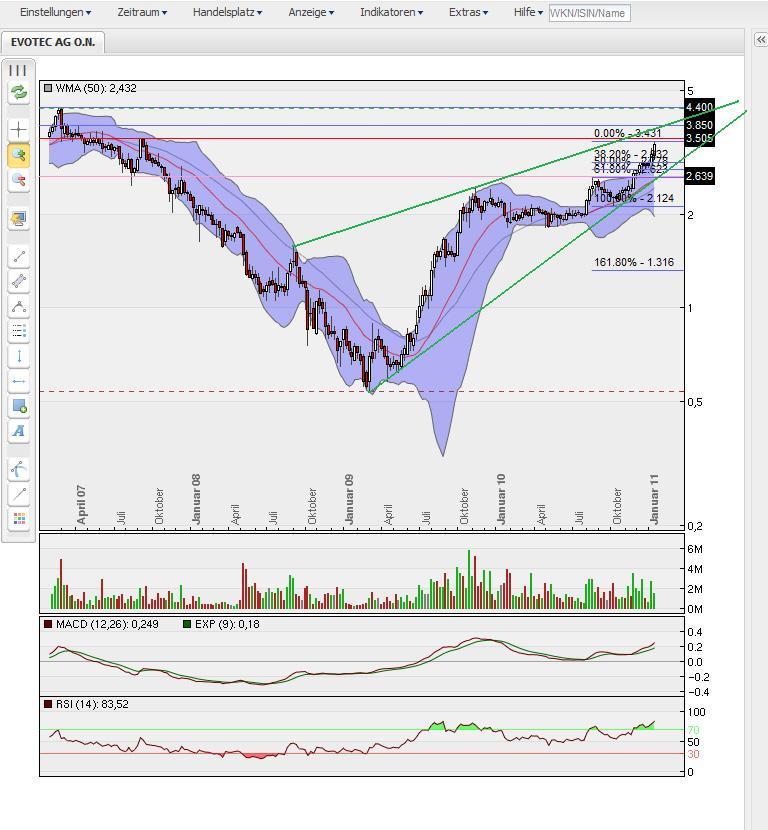Image resolution: width=768 pixels, height=830 pixels.
Task: Select the horizontal line tool
Action: (x=19, y=381)
